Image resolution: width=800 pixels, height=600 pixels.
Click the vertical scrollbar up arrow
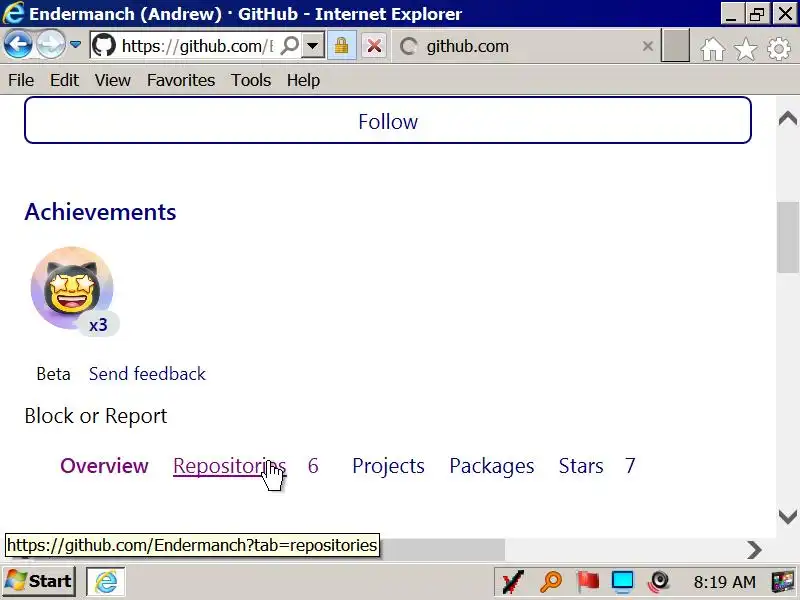click(x=788, y=118)
